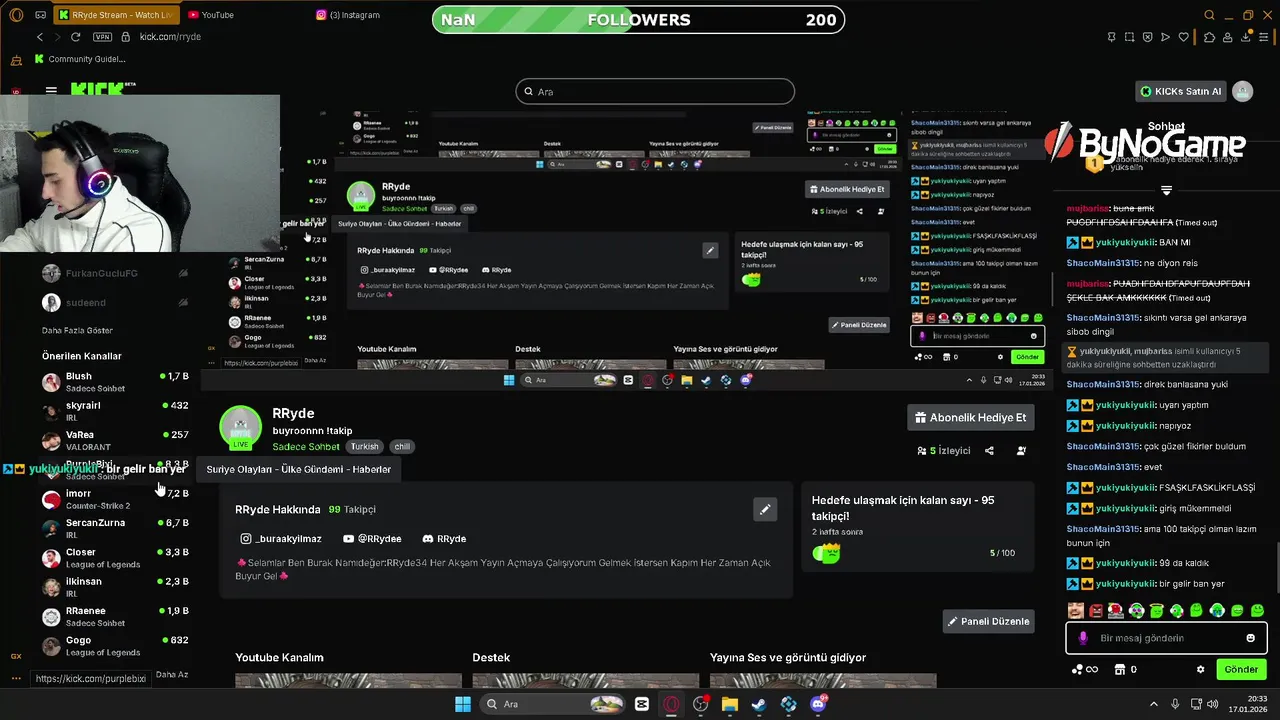
Task: Open the RRyde Discord link
Action: click(444, 538)
